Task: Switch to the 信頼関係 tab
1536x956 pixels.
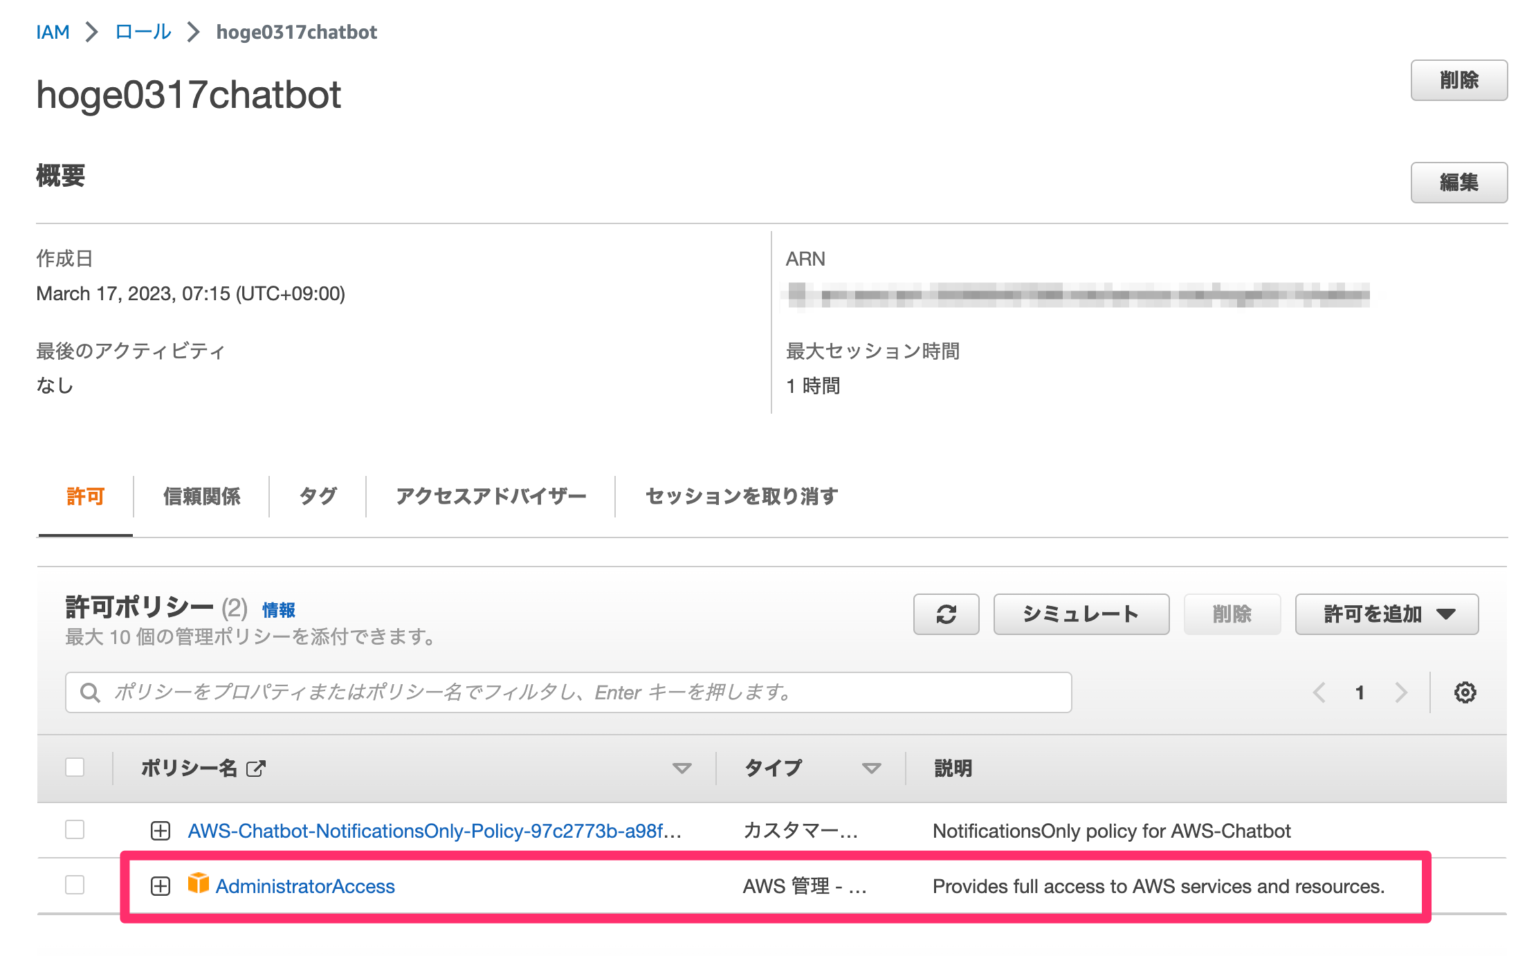Action: (x=201, y=497)
